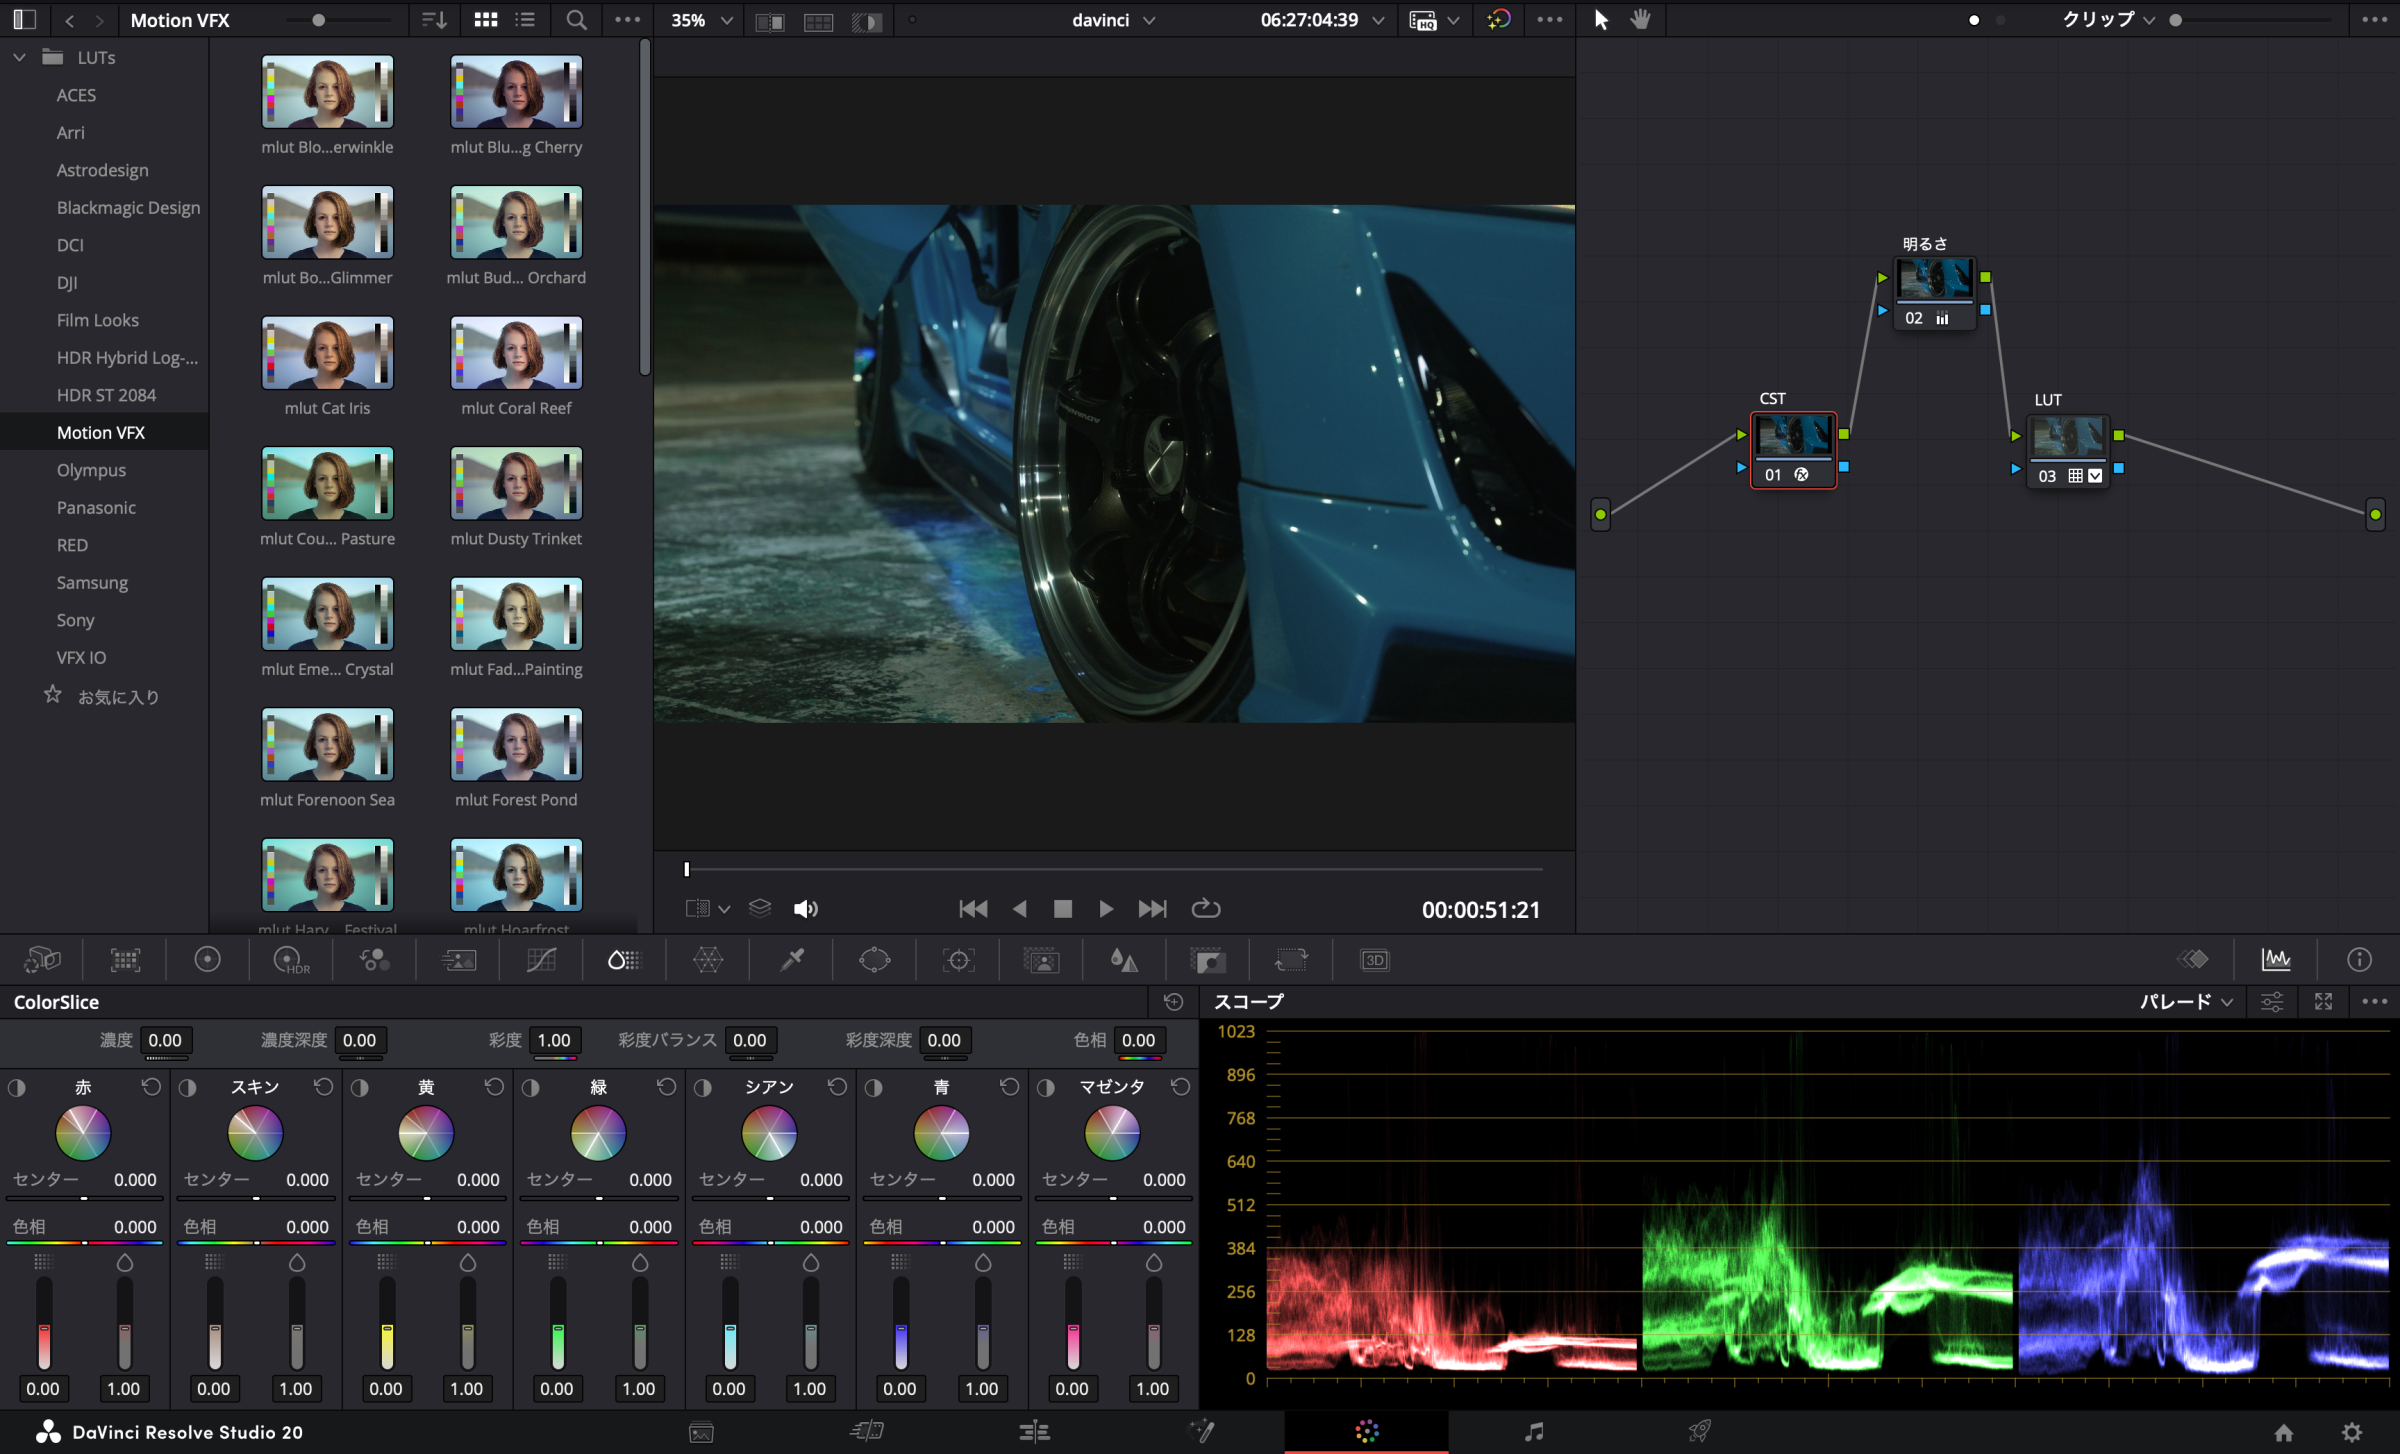2400x1454 pixels.
Task: Toggle the 赤 vector bypass
Action: pos(17,1087)
